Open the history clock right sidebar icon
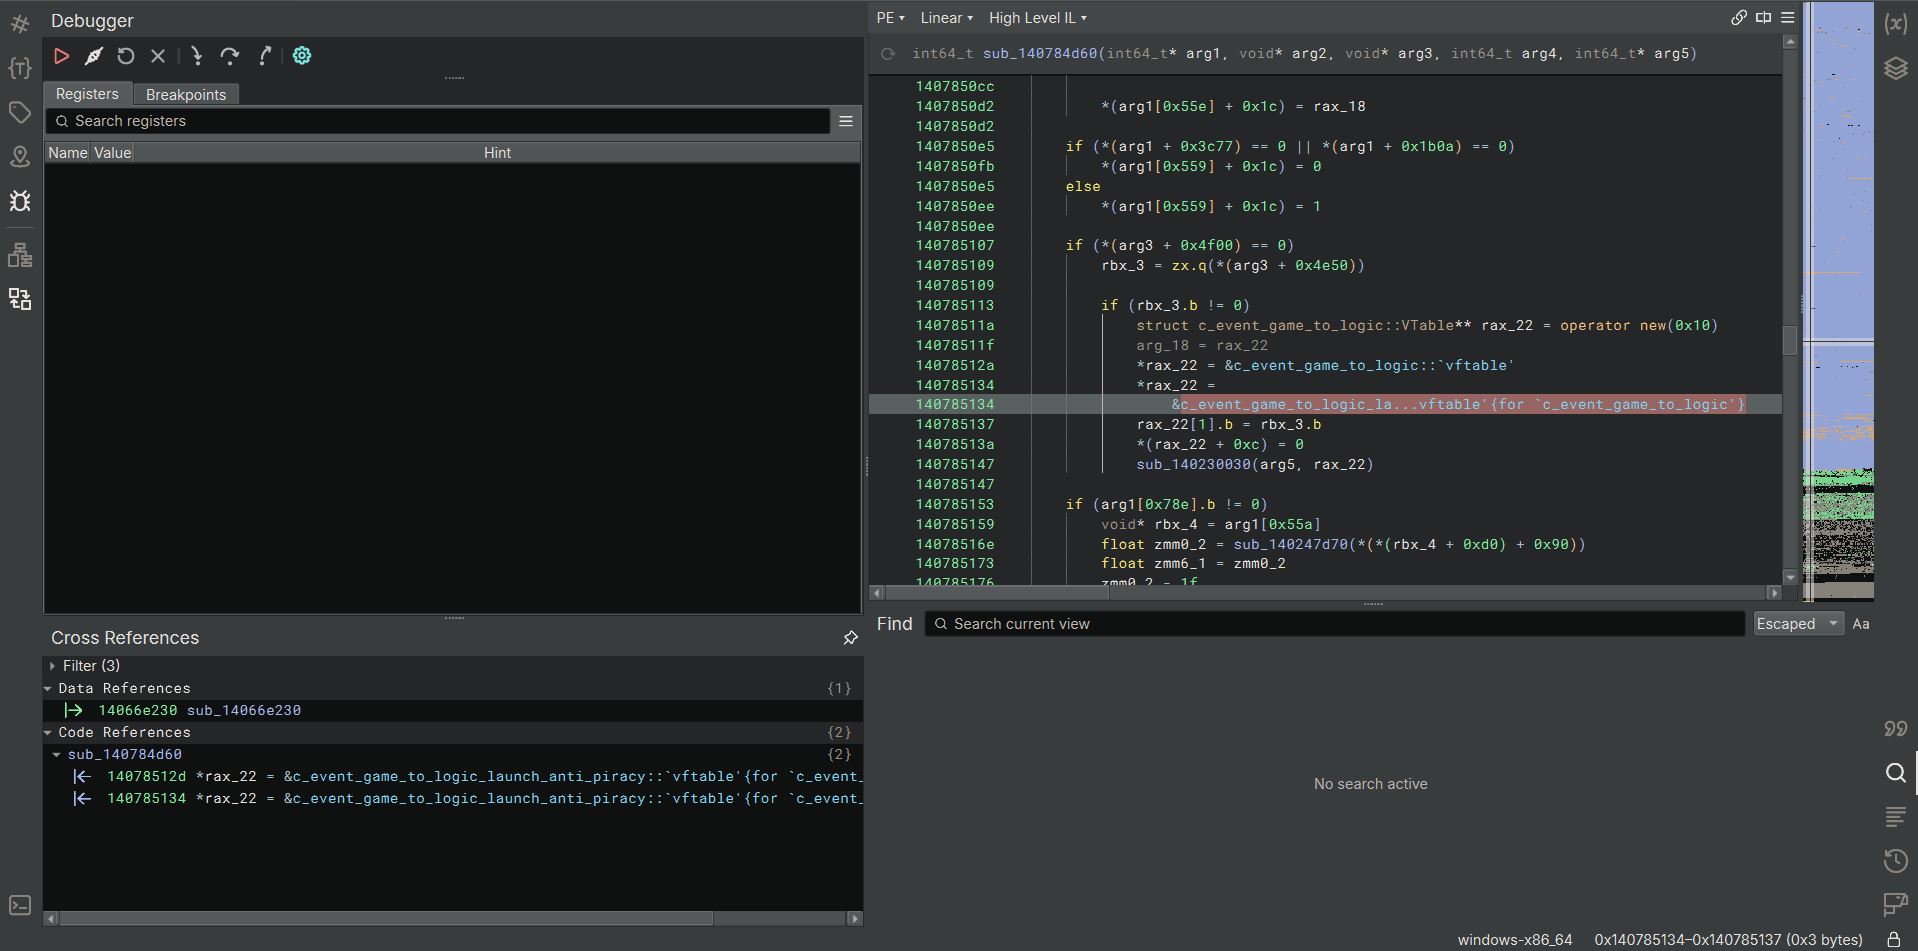This screenshot has width=1918, height=951. pyautogui.click(x=1895, y=861)
